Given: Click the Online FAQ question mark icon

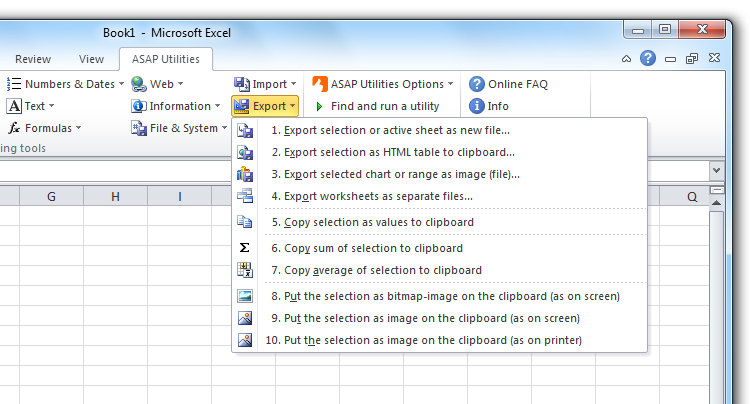Looking at the screenshot, I should click(476, 84).
